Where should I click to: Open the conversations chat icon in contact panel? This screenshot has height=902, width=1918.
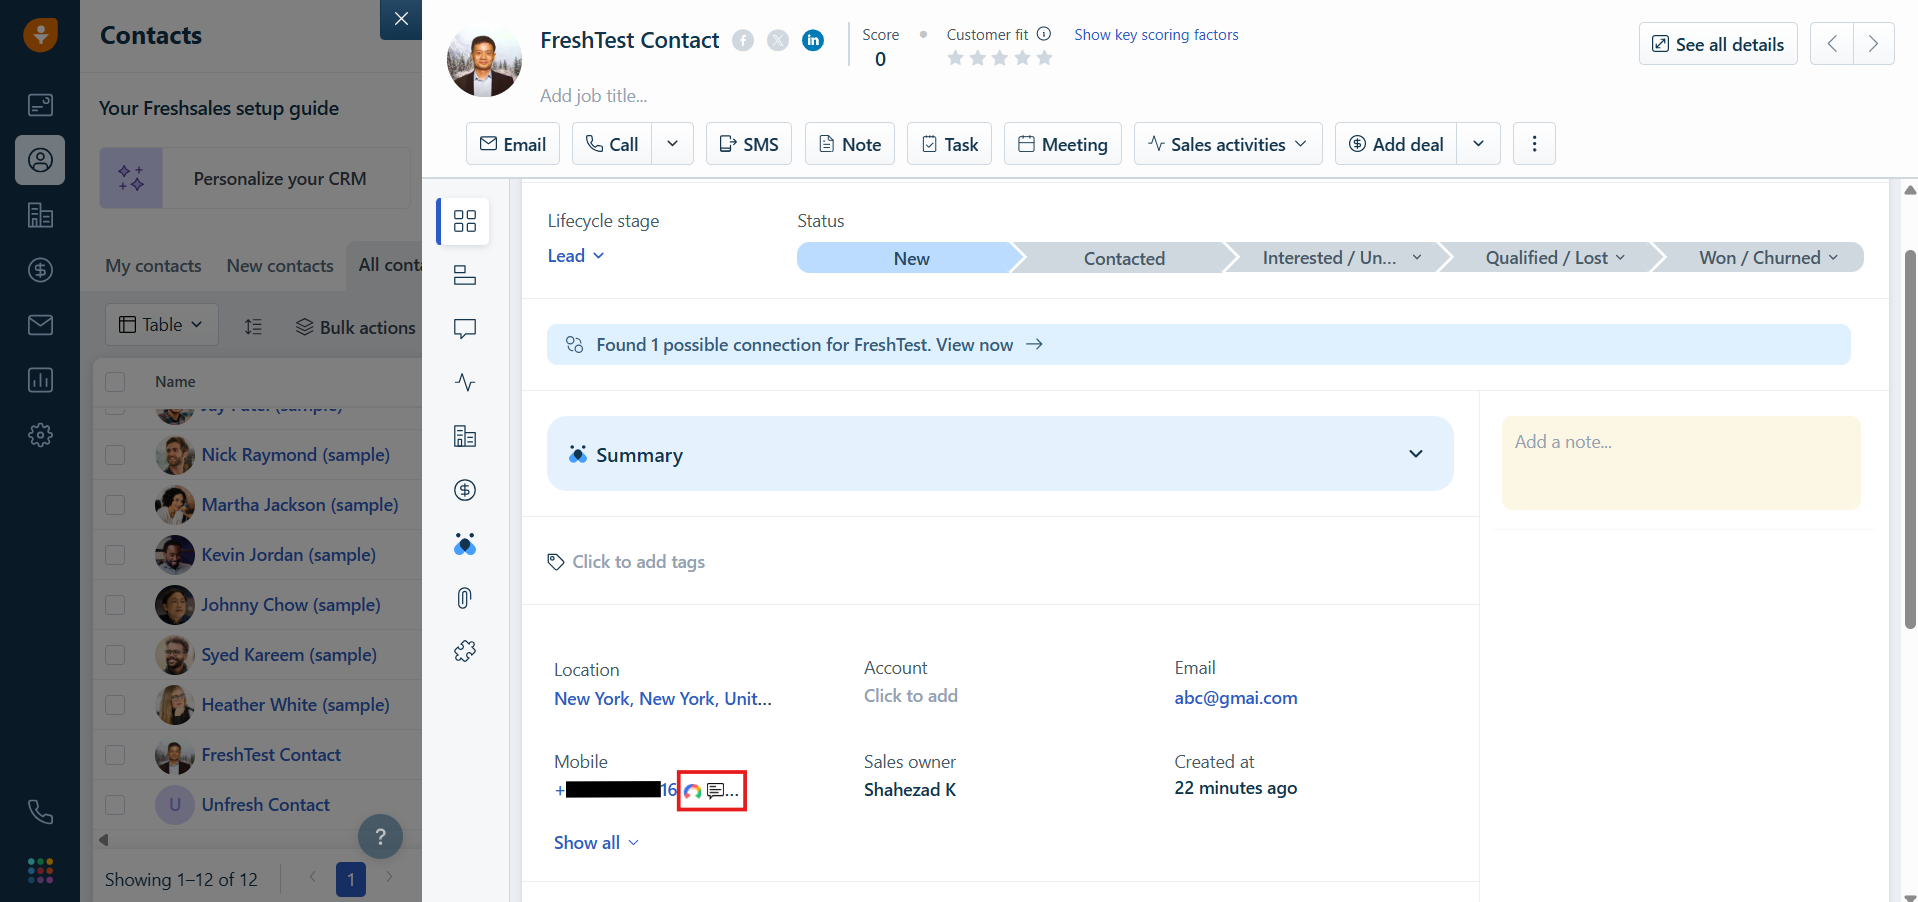point(465,329)
